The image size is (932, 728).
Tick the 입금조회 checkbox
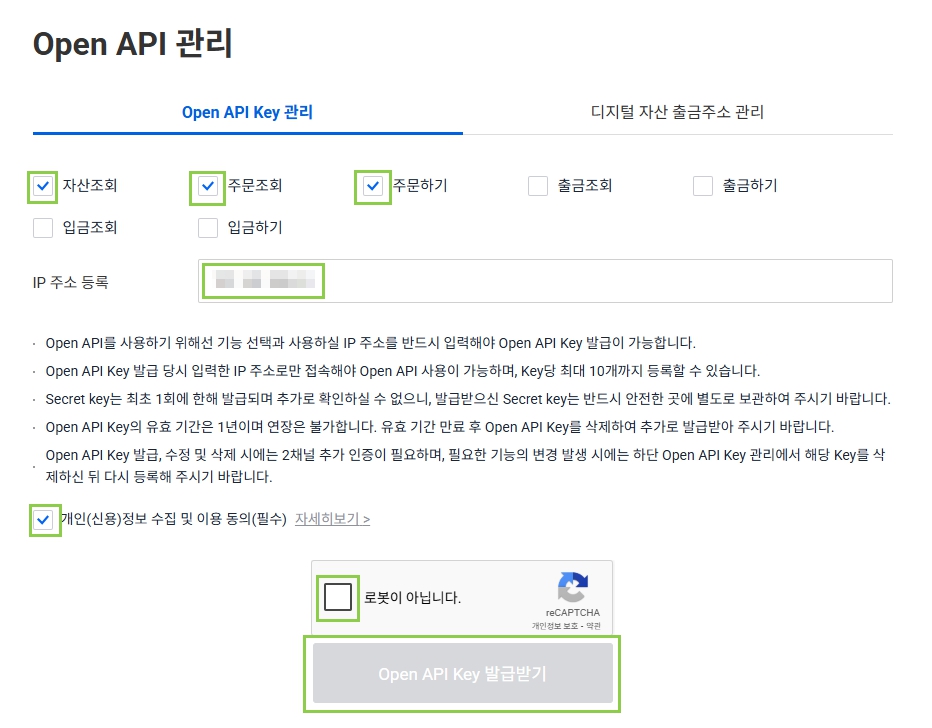pos(43,228)
